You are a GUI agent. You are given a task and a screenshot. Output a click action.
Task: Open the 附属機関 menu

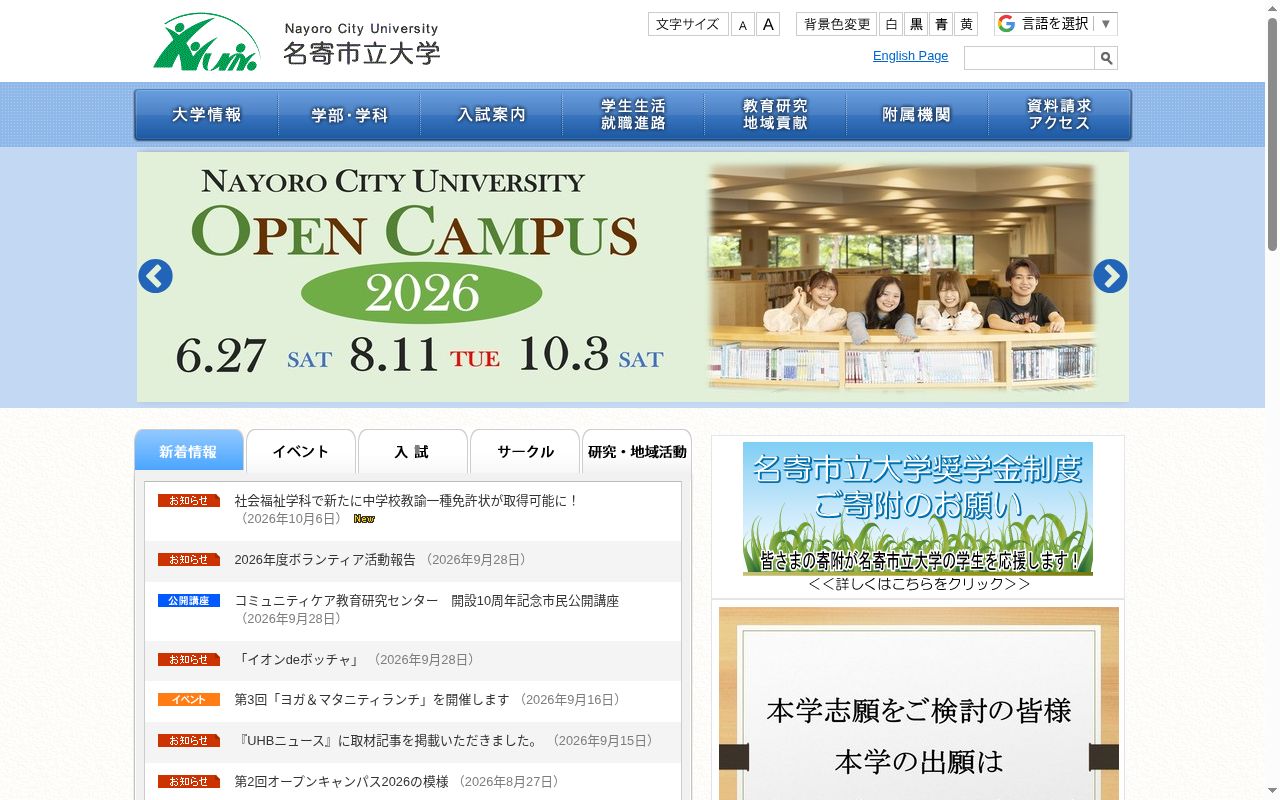point(917,115)
